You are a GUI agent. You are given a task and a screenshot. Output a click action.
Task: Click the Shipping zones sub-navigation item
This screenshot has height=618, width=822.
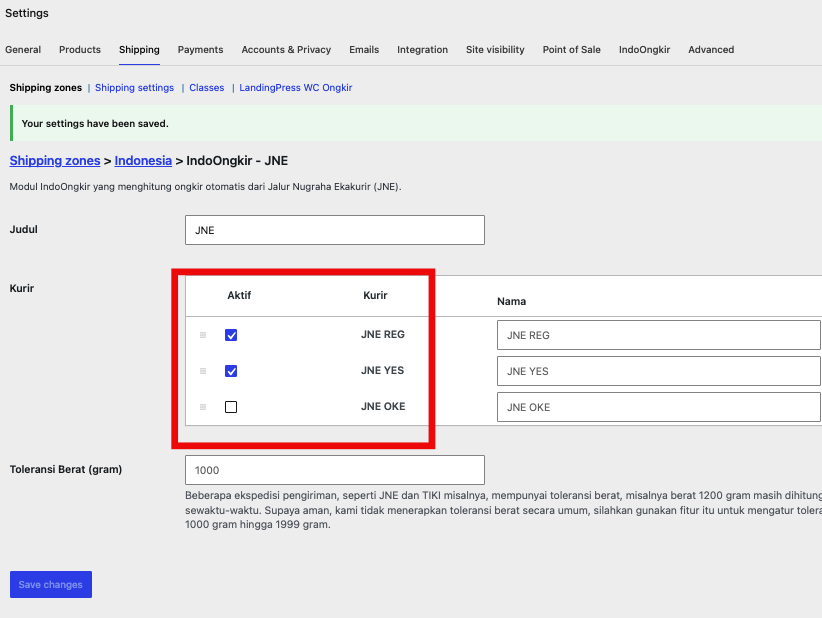tap(46, 88)
